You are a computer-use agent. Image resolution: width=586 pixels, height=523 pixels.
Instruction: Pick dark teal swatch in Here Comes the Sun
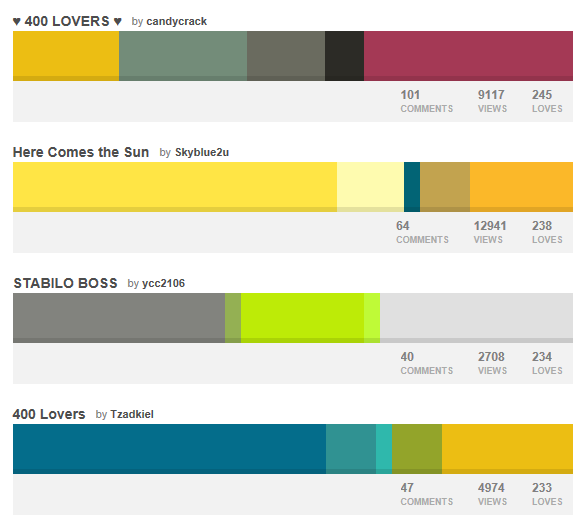tap(412, 187)
